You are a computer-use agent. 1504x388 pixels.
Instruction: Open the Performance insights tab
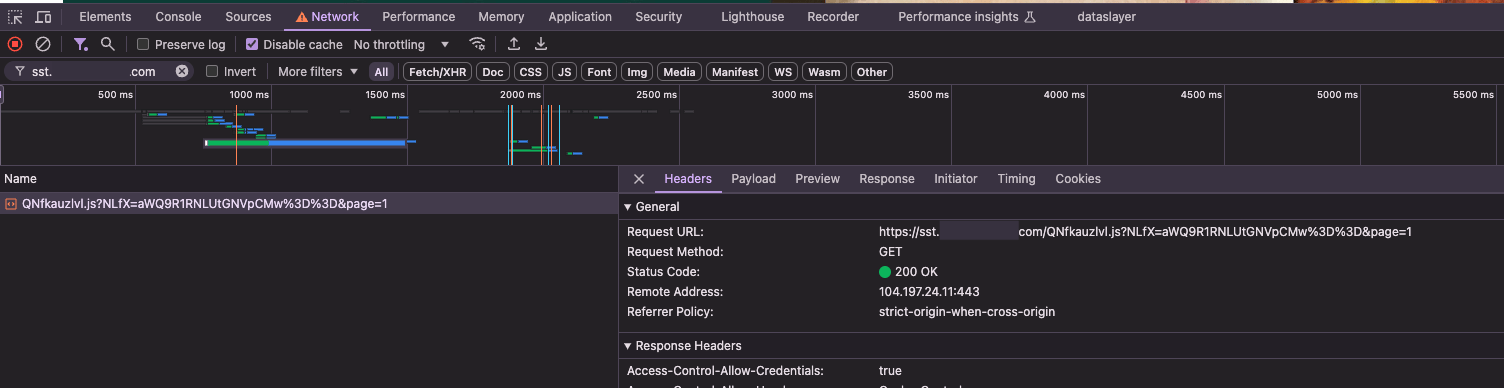tap(967, 17)
